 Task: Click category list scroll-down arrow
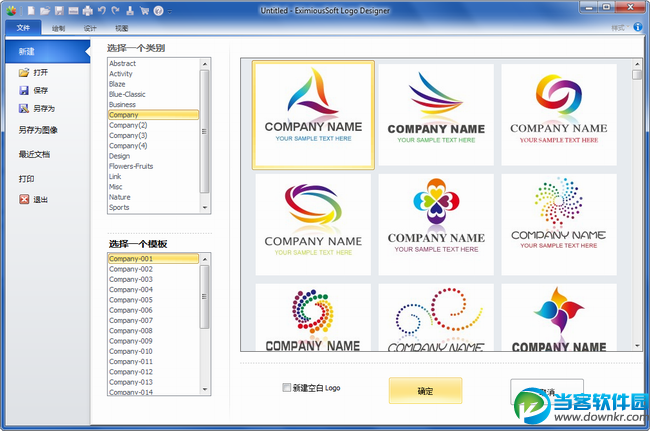coord(205,208)
